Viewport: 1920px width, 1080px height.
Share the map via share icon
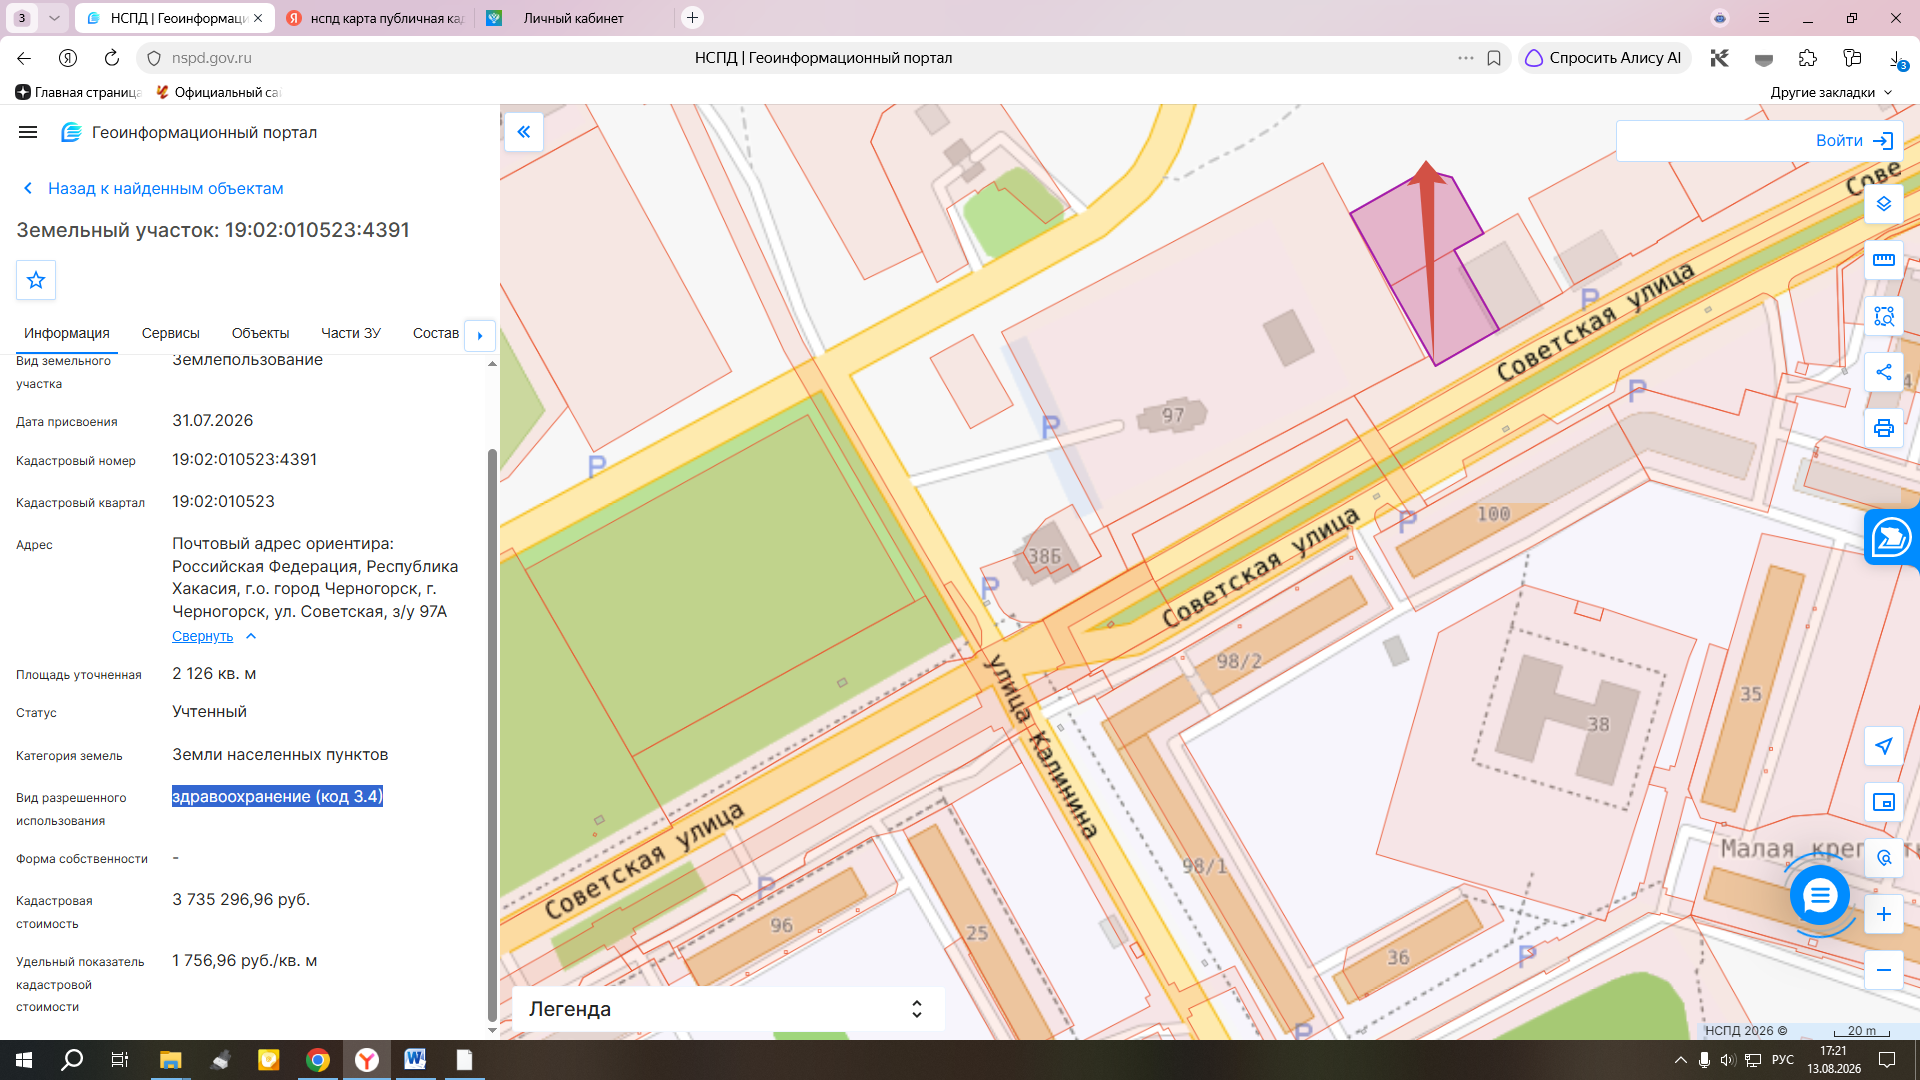(1884, 372)
